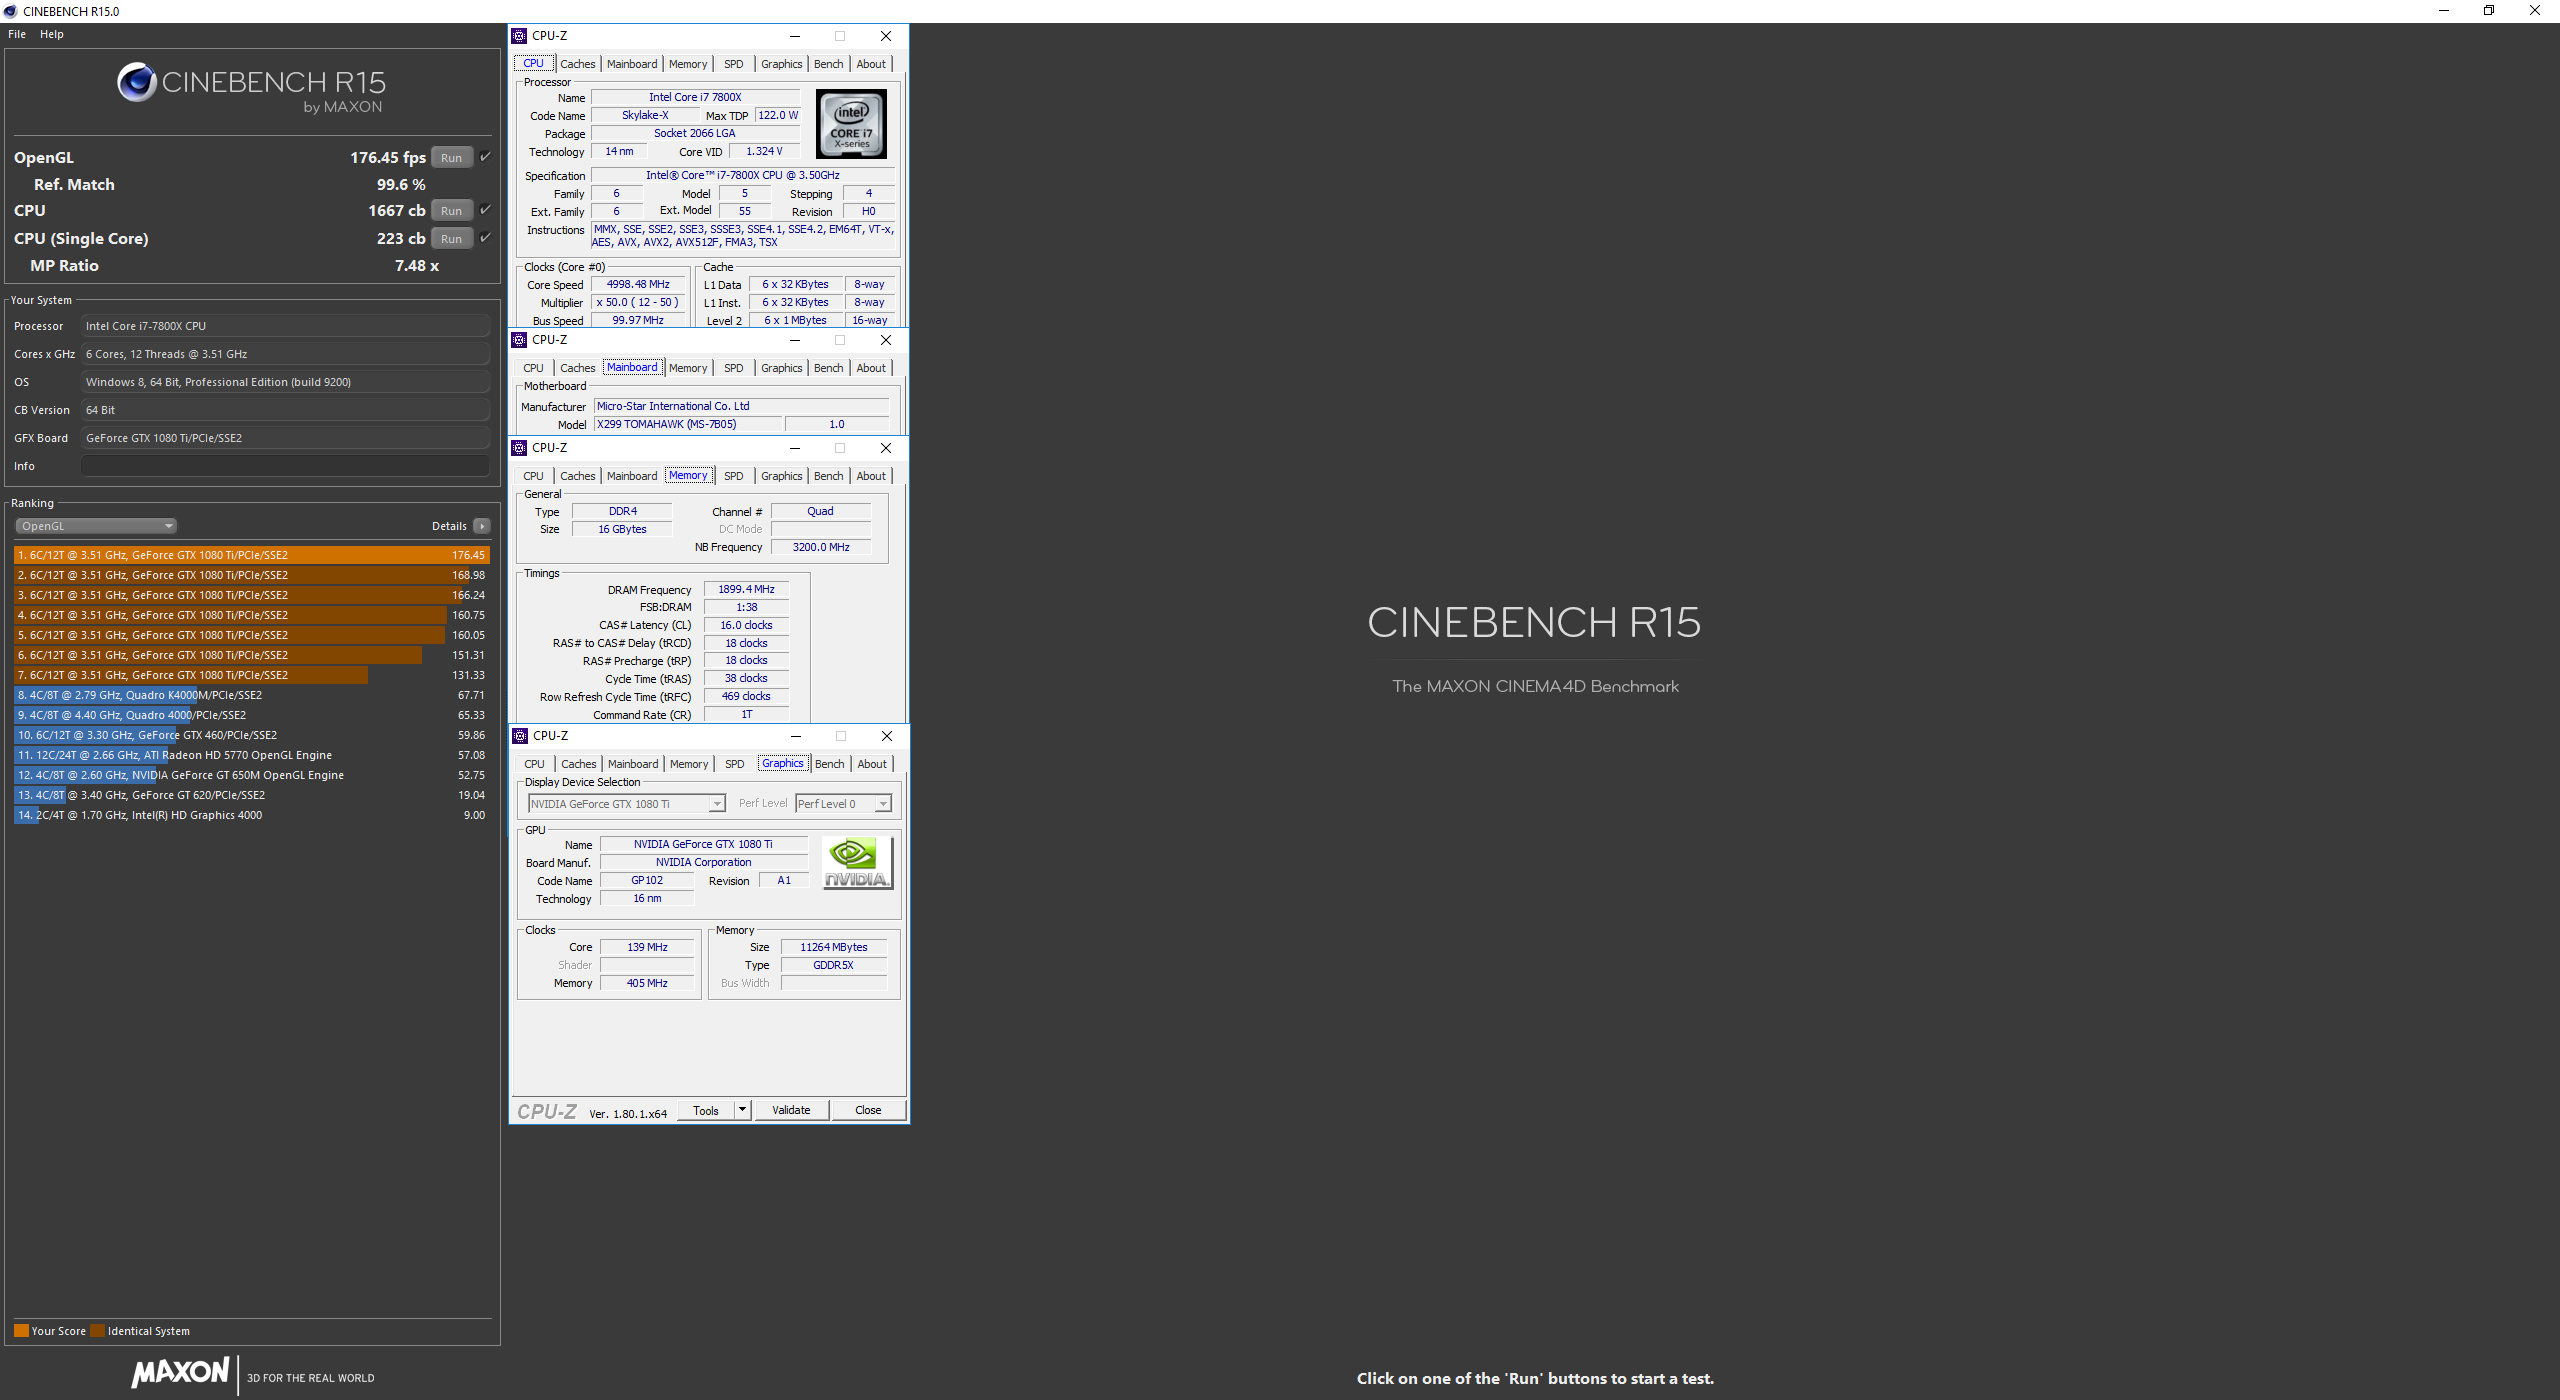Click the CPU-Z icon of Graphics window
This screenshot has height=1400, width=2560.
click(x=520, y=736)
